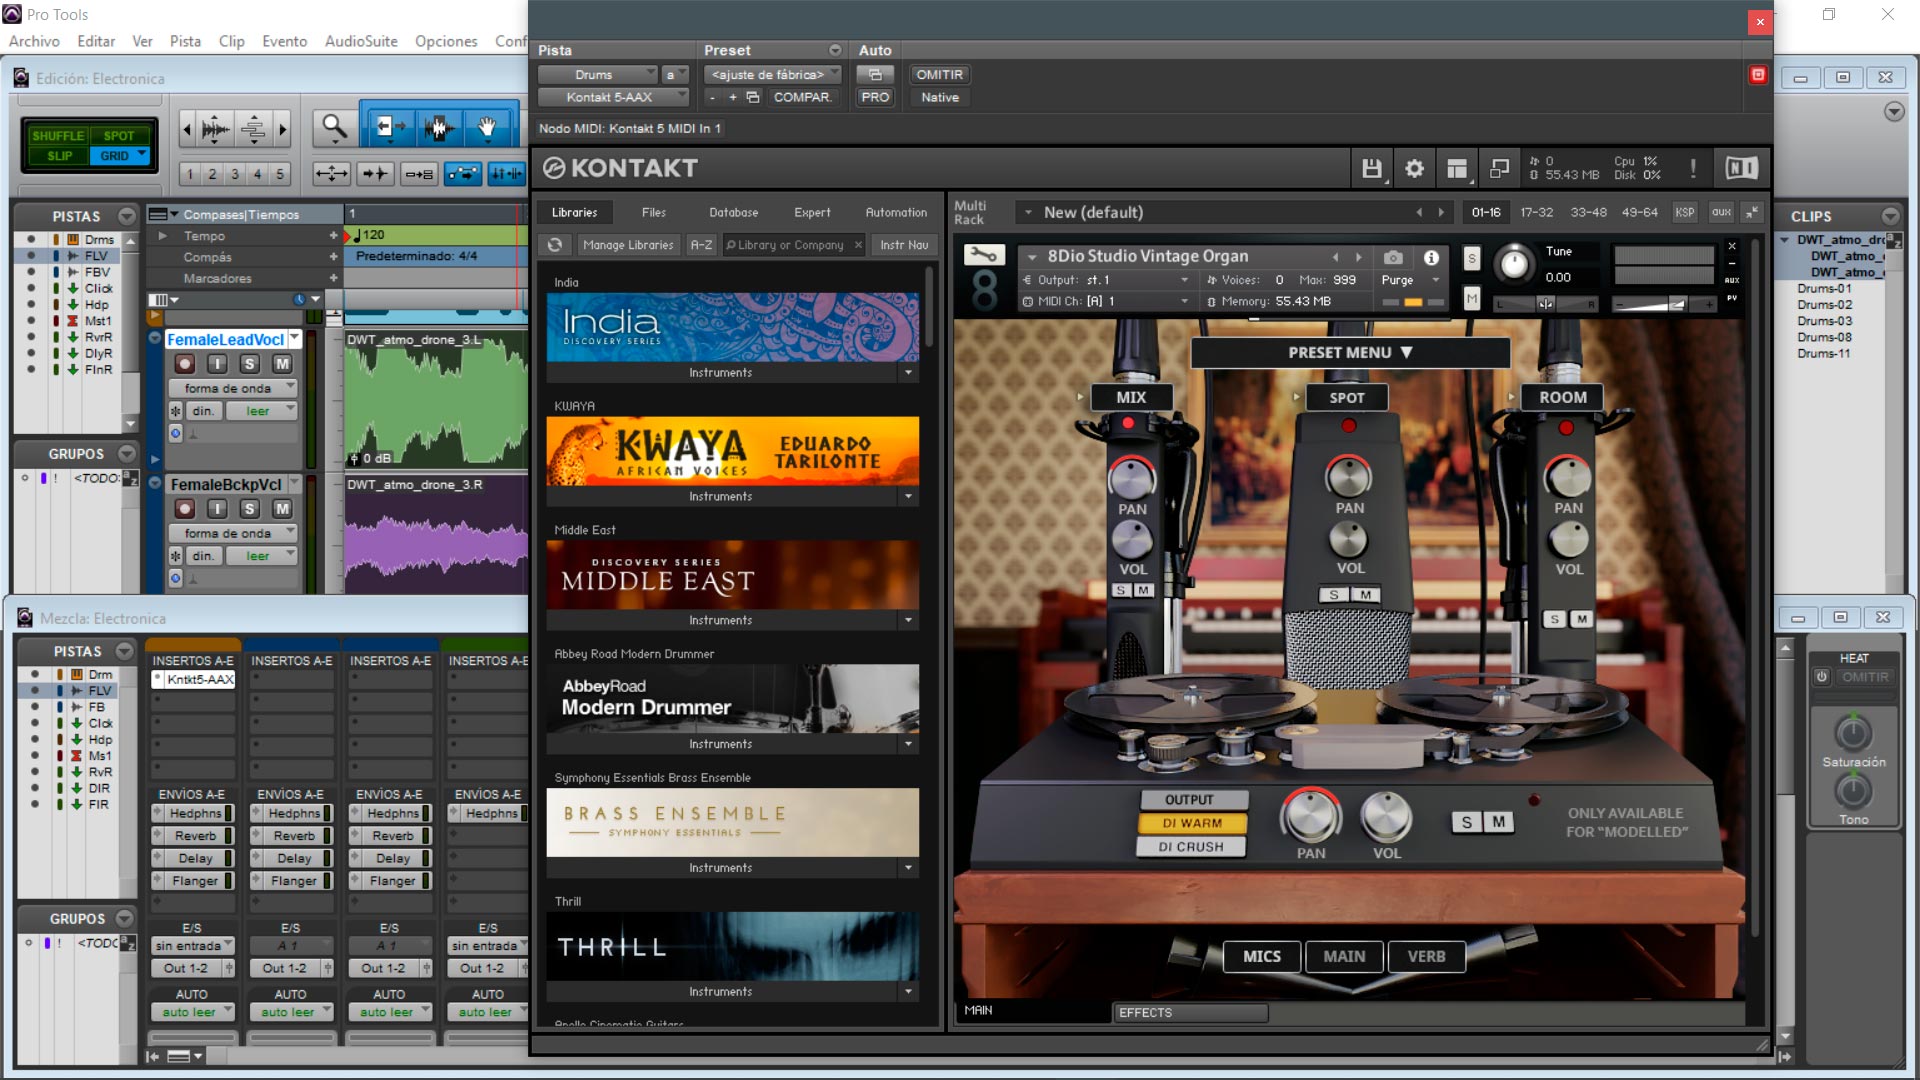
Task: Switch to the Files tab in Kontakt browser
Action: [653, 212]
